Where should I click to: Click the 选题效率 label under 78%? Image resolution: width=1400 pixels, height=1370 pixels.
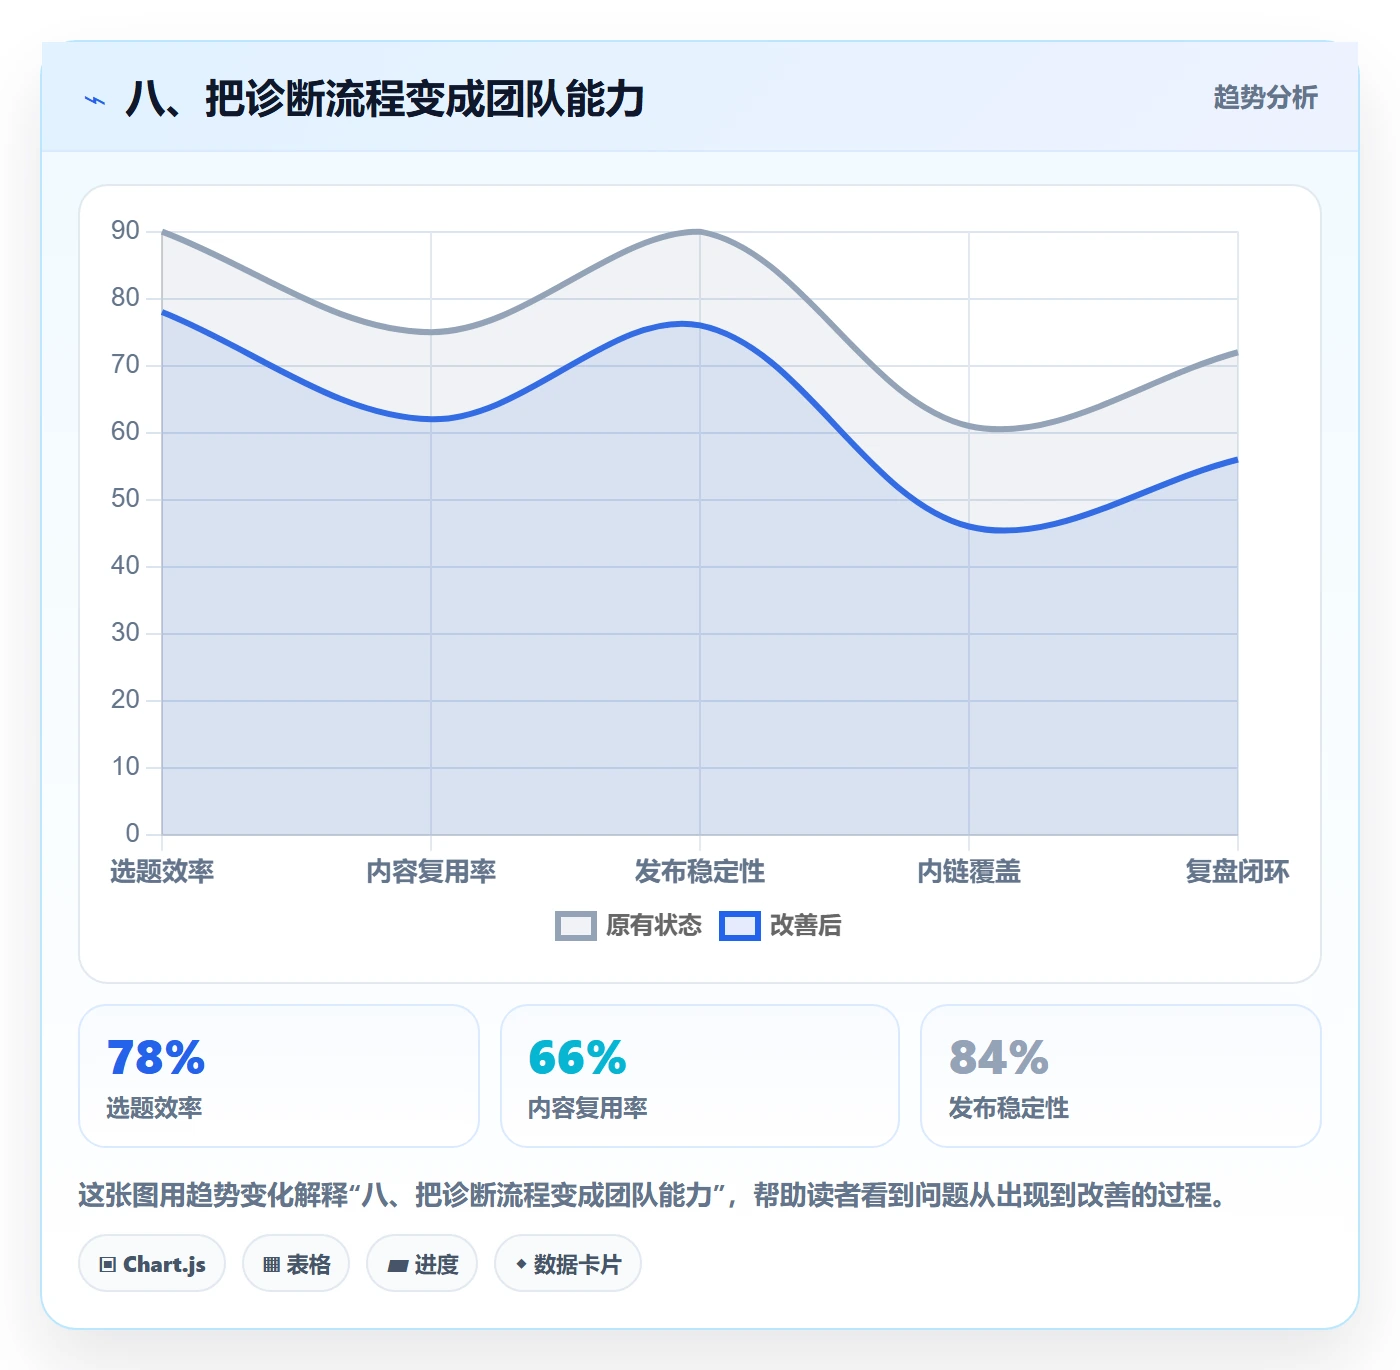(154, 1108)
